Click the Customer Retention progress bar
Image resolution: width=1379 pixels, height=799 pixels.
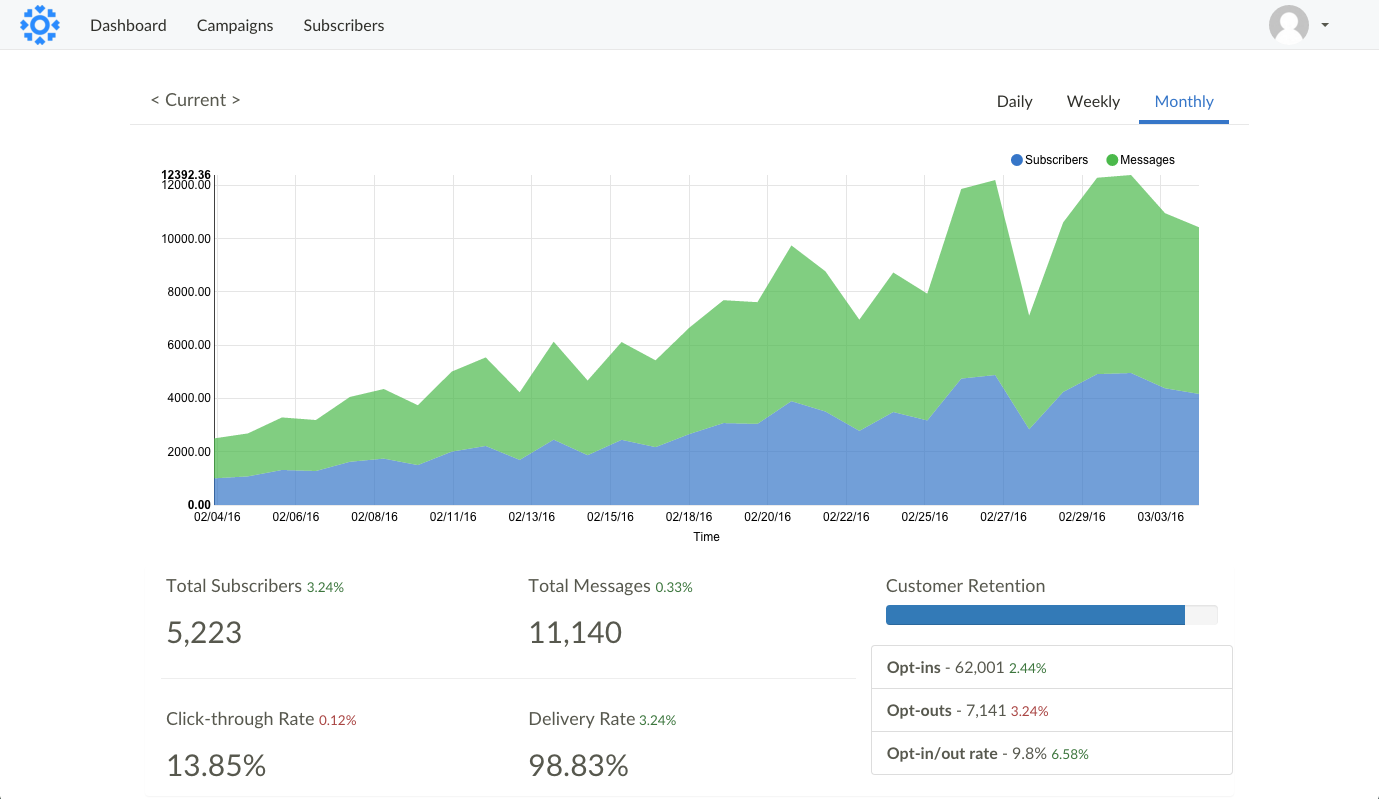coord(1052,615)
